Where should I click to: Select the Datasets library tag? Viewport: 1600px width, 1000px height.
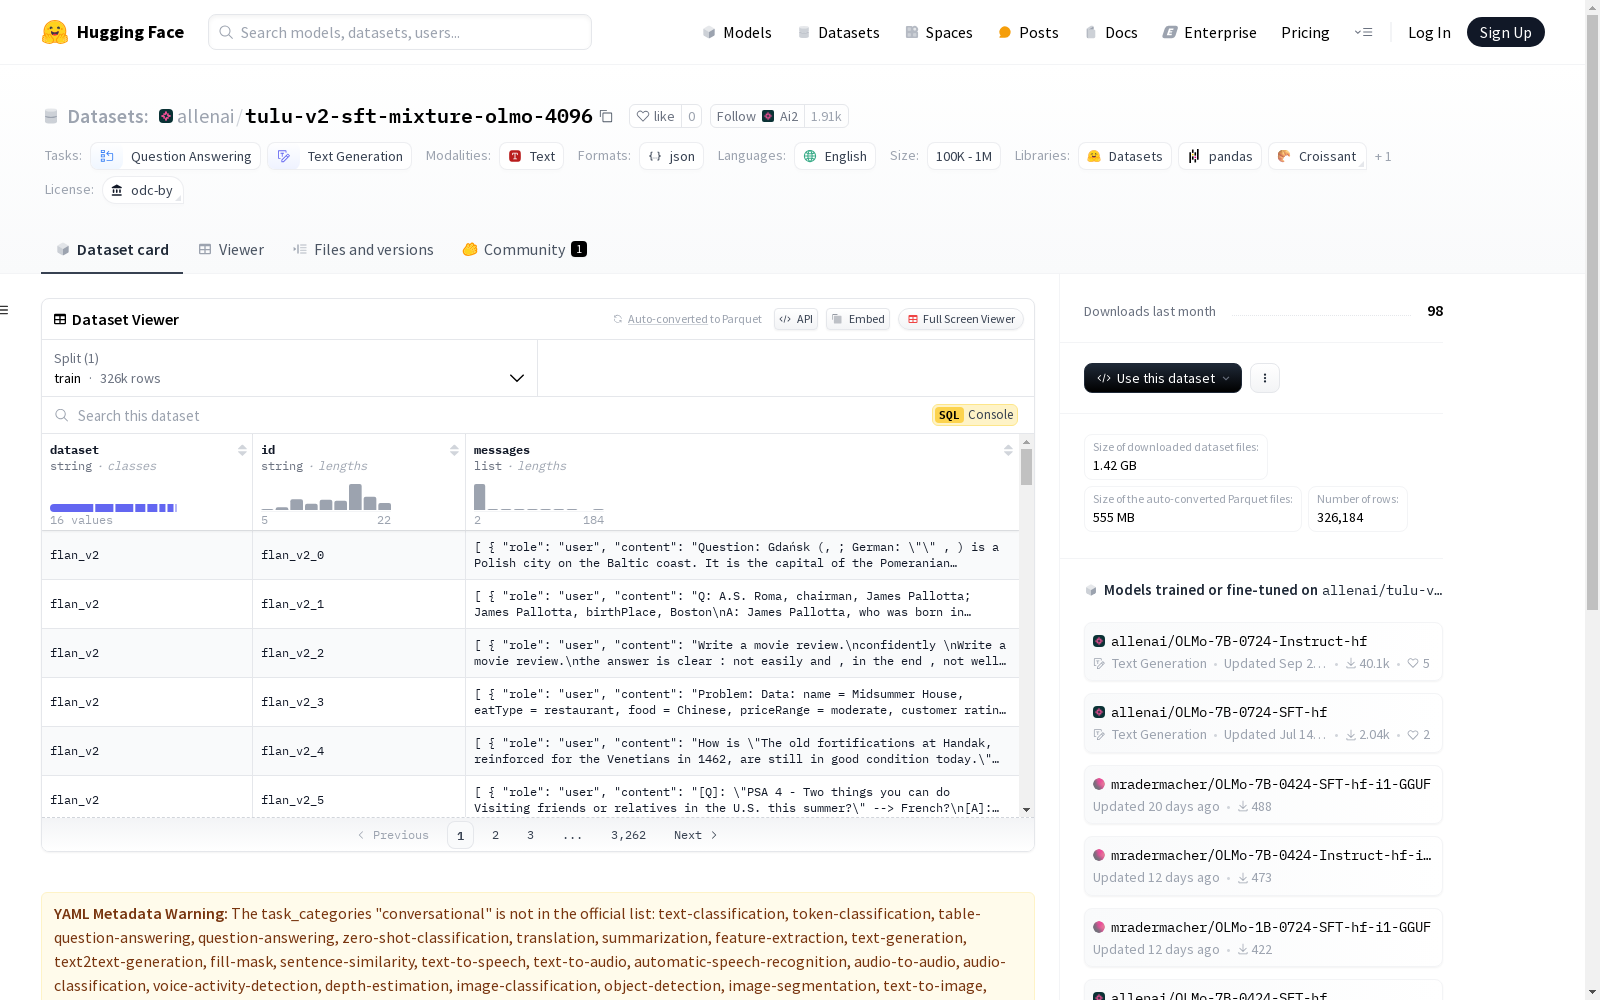1125,156
